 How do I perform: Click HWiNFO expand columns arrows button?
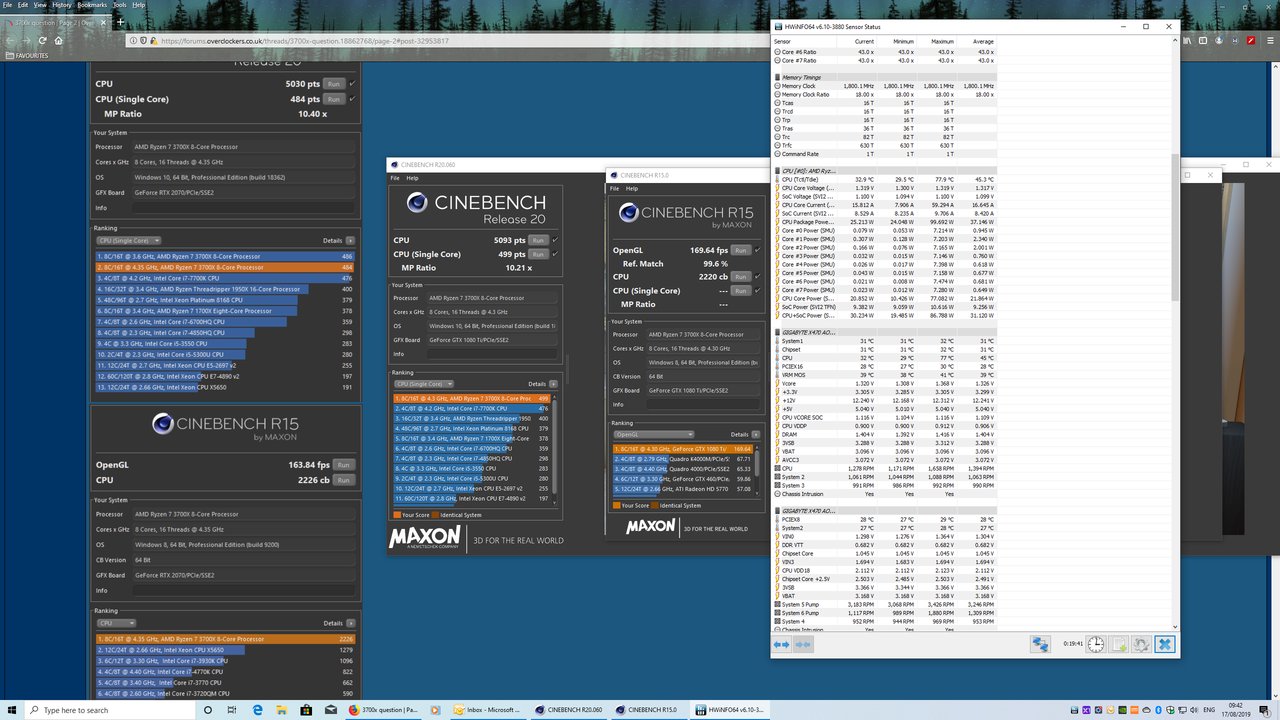782,645
